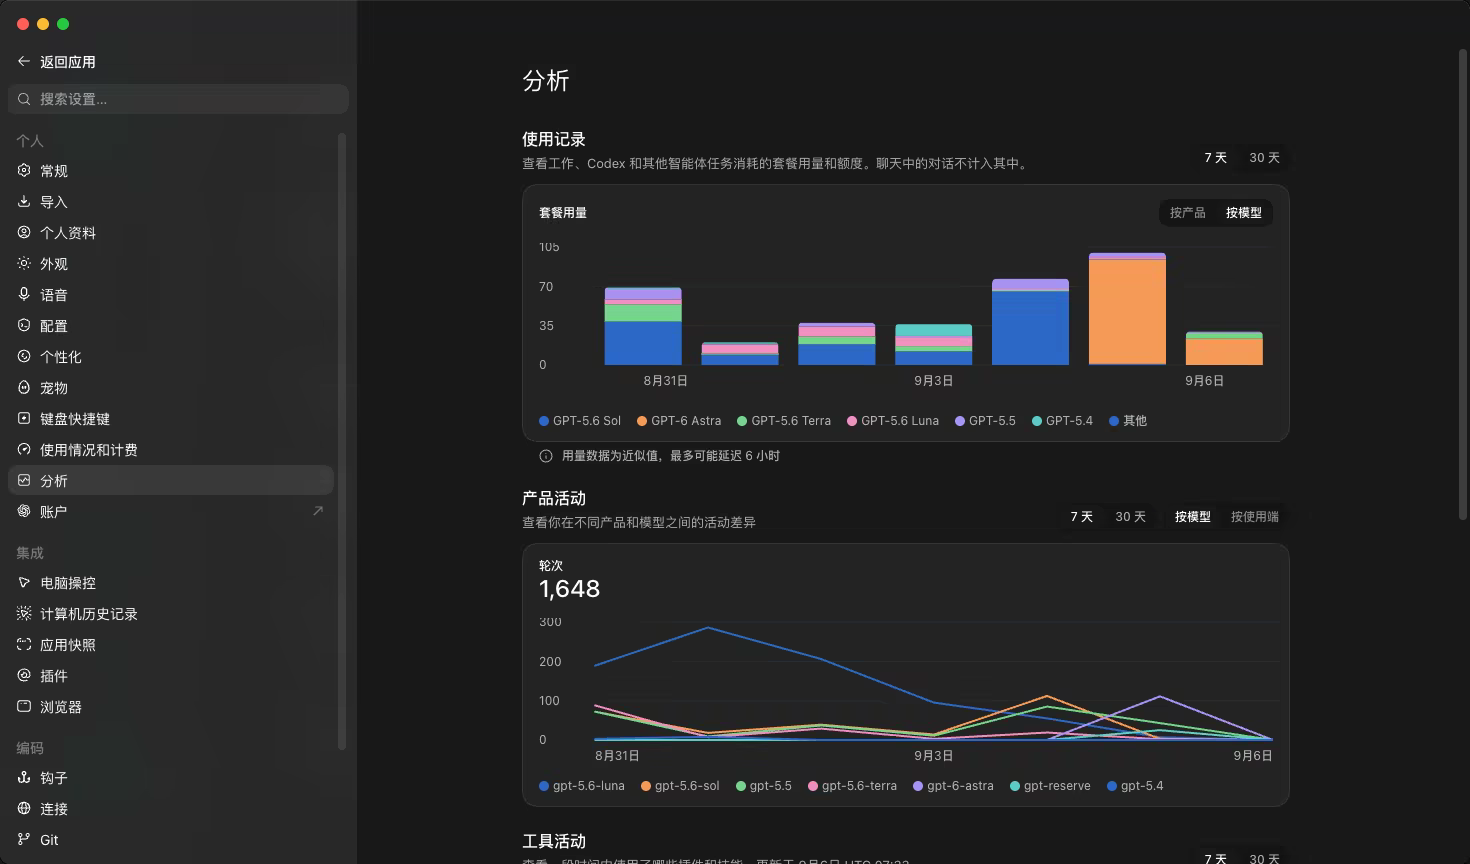Click the sidebar vertical scrollbar

coord(342,440)
